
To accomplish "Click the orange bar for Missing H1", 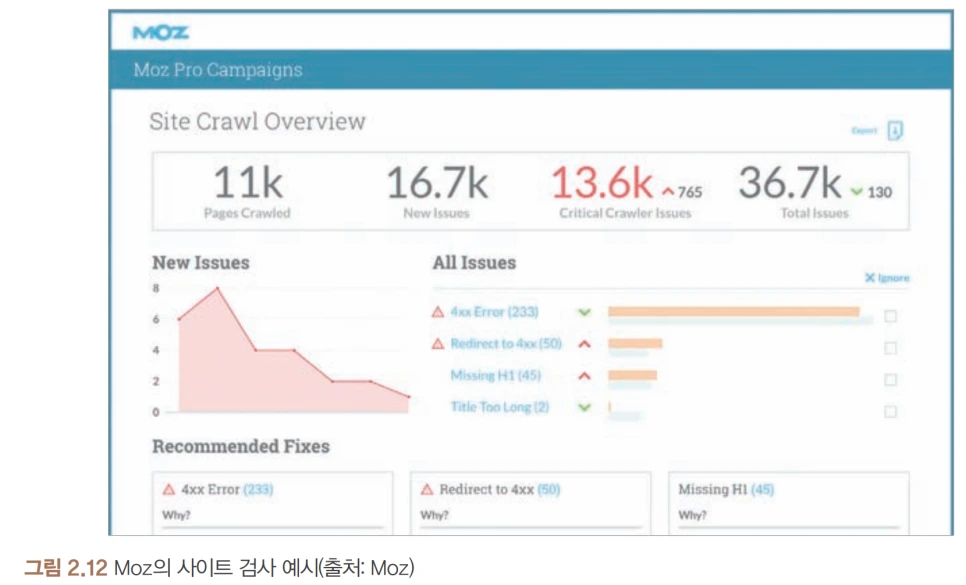I will point(633,375).
